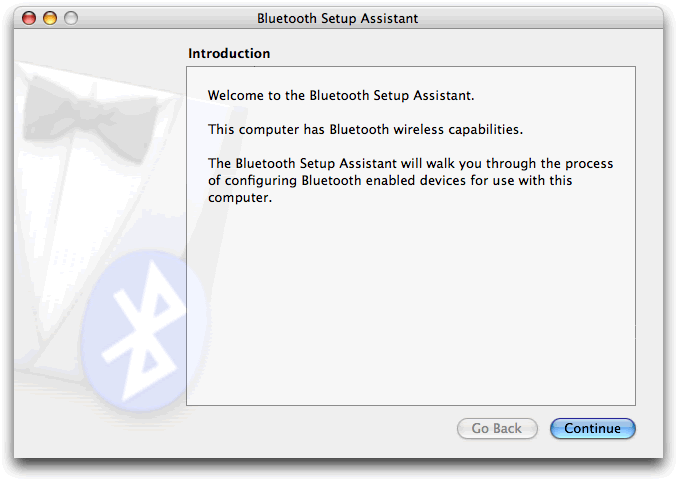The width and height of the screenshot is (677, 481).
Task: Select the Introduction heading
Action: pyautogui.click(x=229, y=53)
